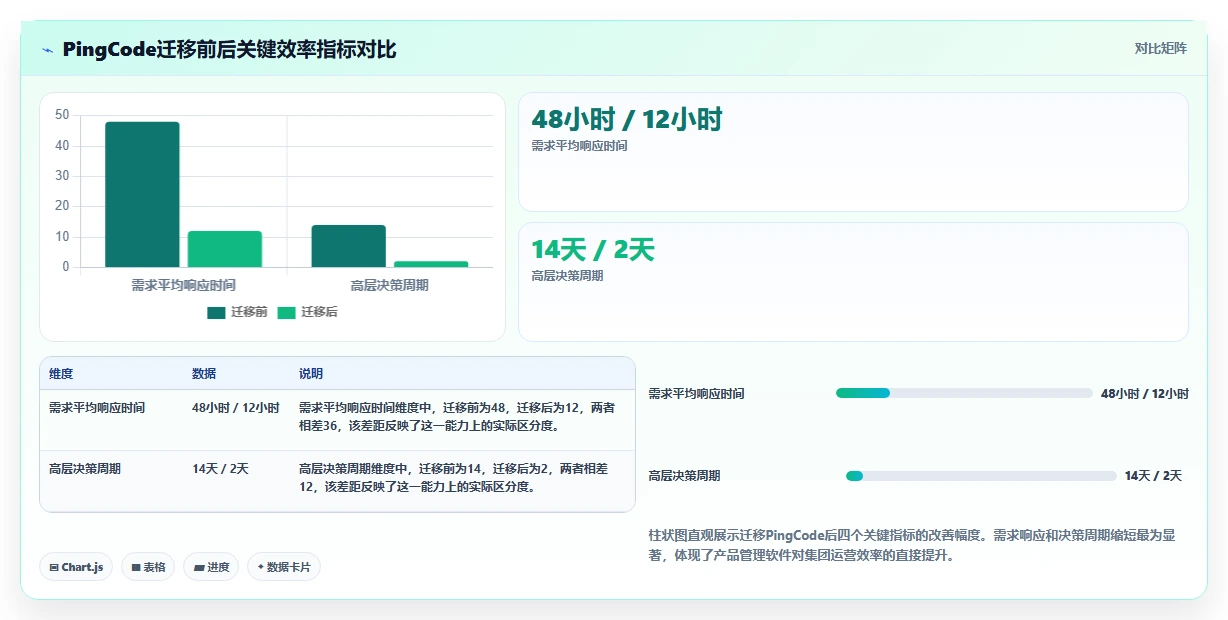Click the 迁移后 bar for 需求平均响应时间
The height and width of the screenshot is (620, 1228).
pyautogui.click(x=225, y=250)
